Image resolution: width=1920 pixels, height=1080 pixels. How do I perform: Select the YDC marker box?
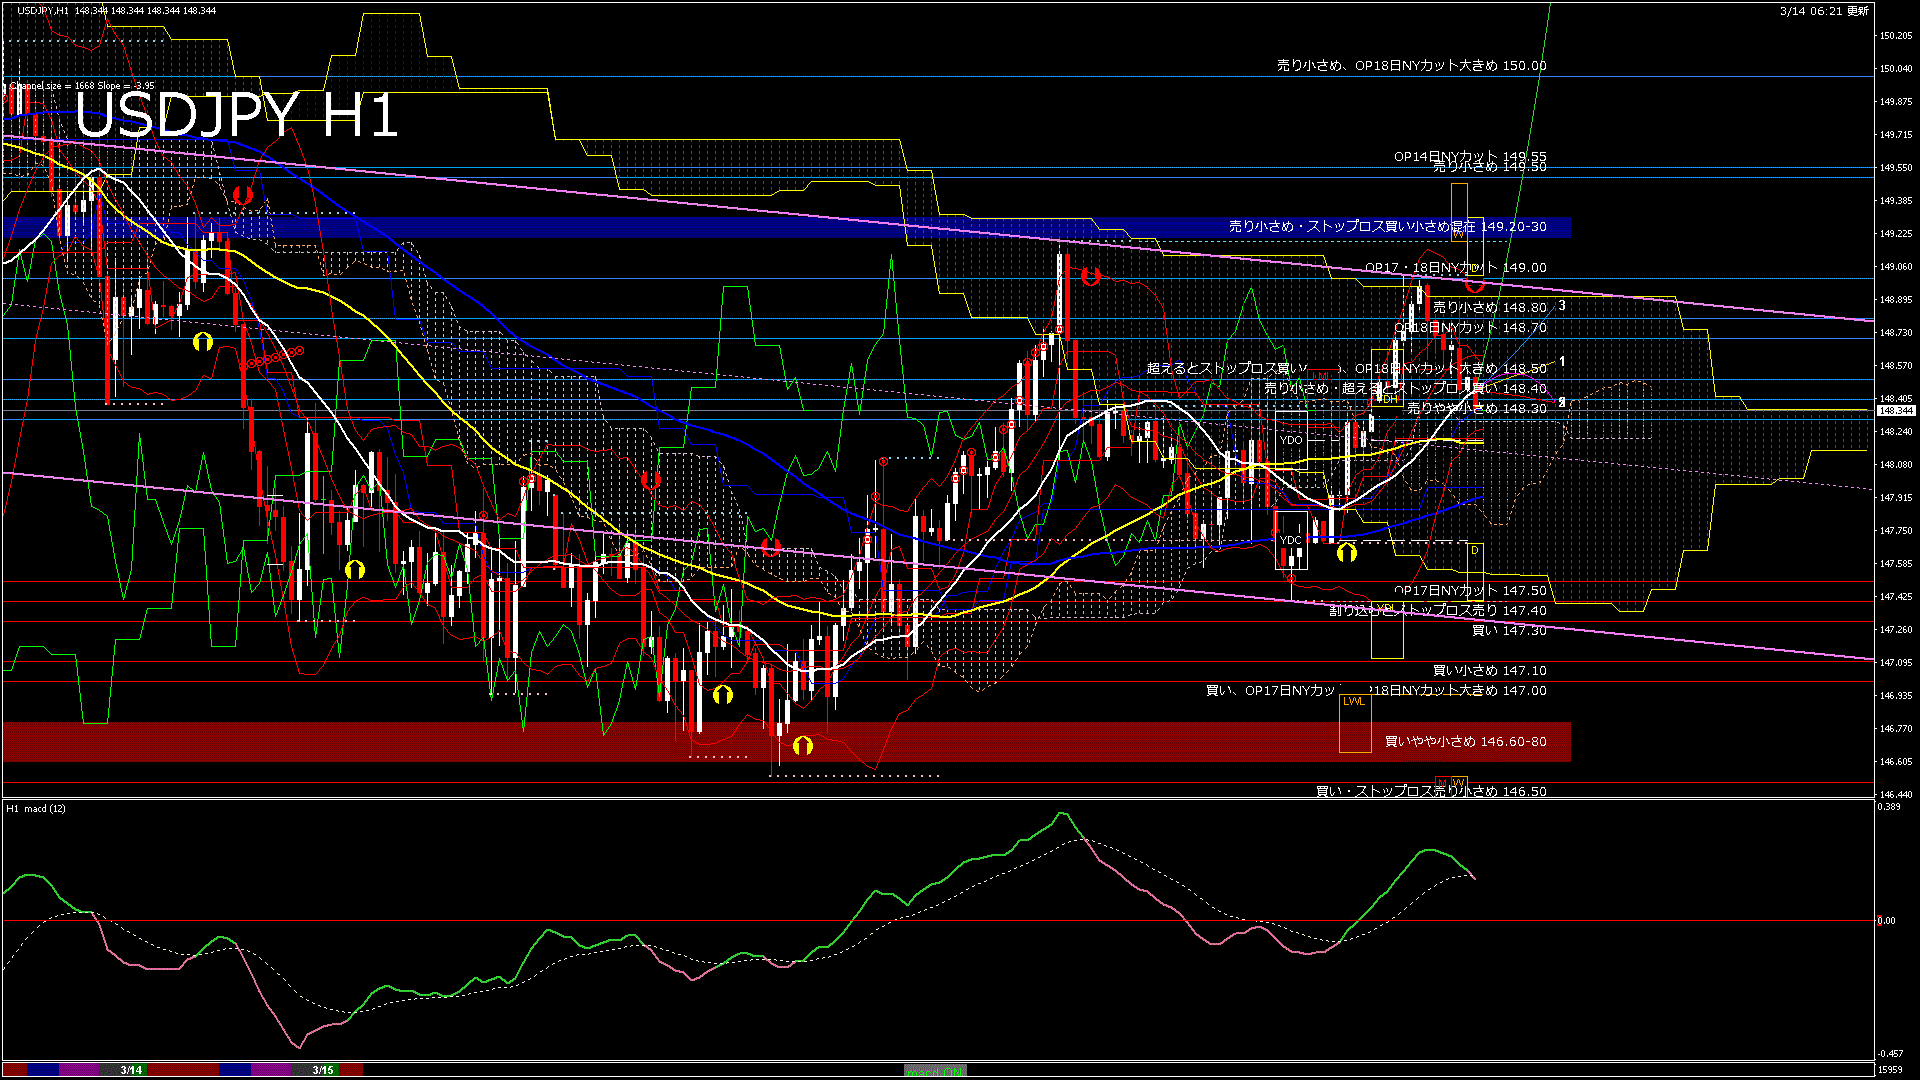click(1291, 540)
